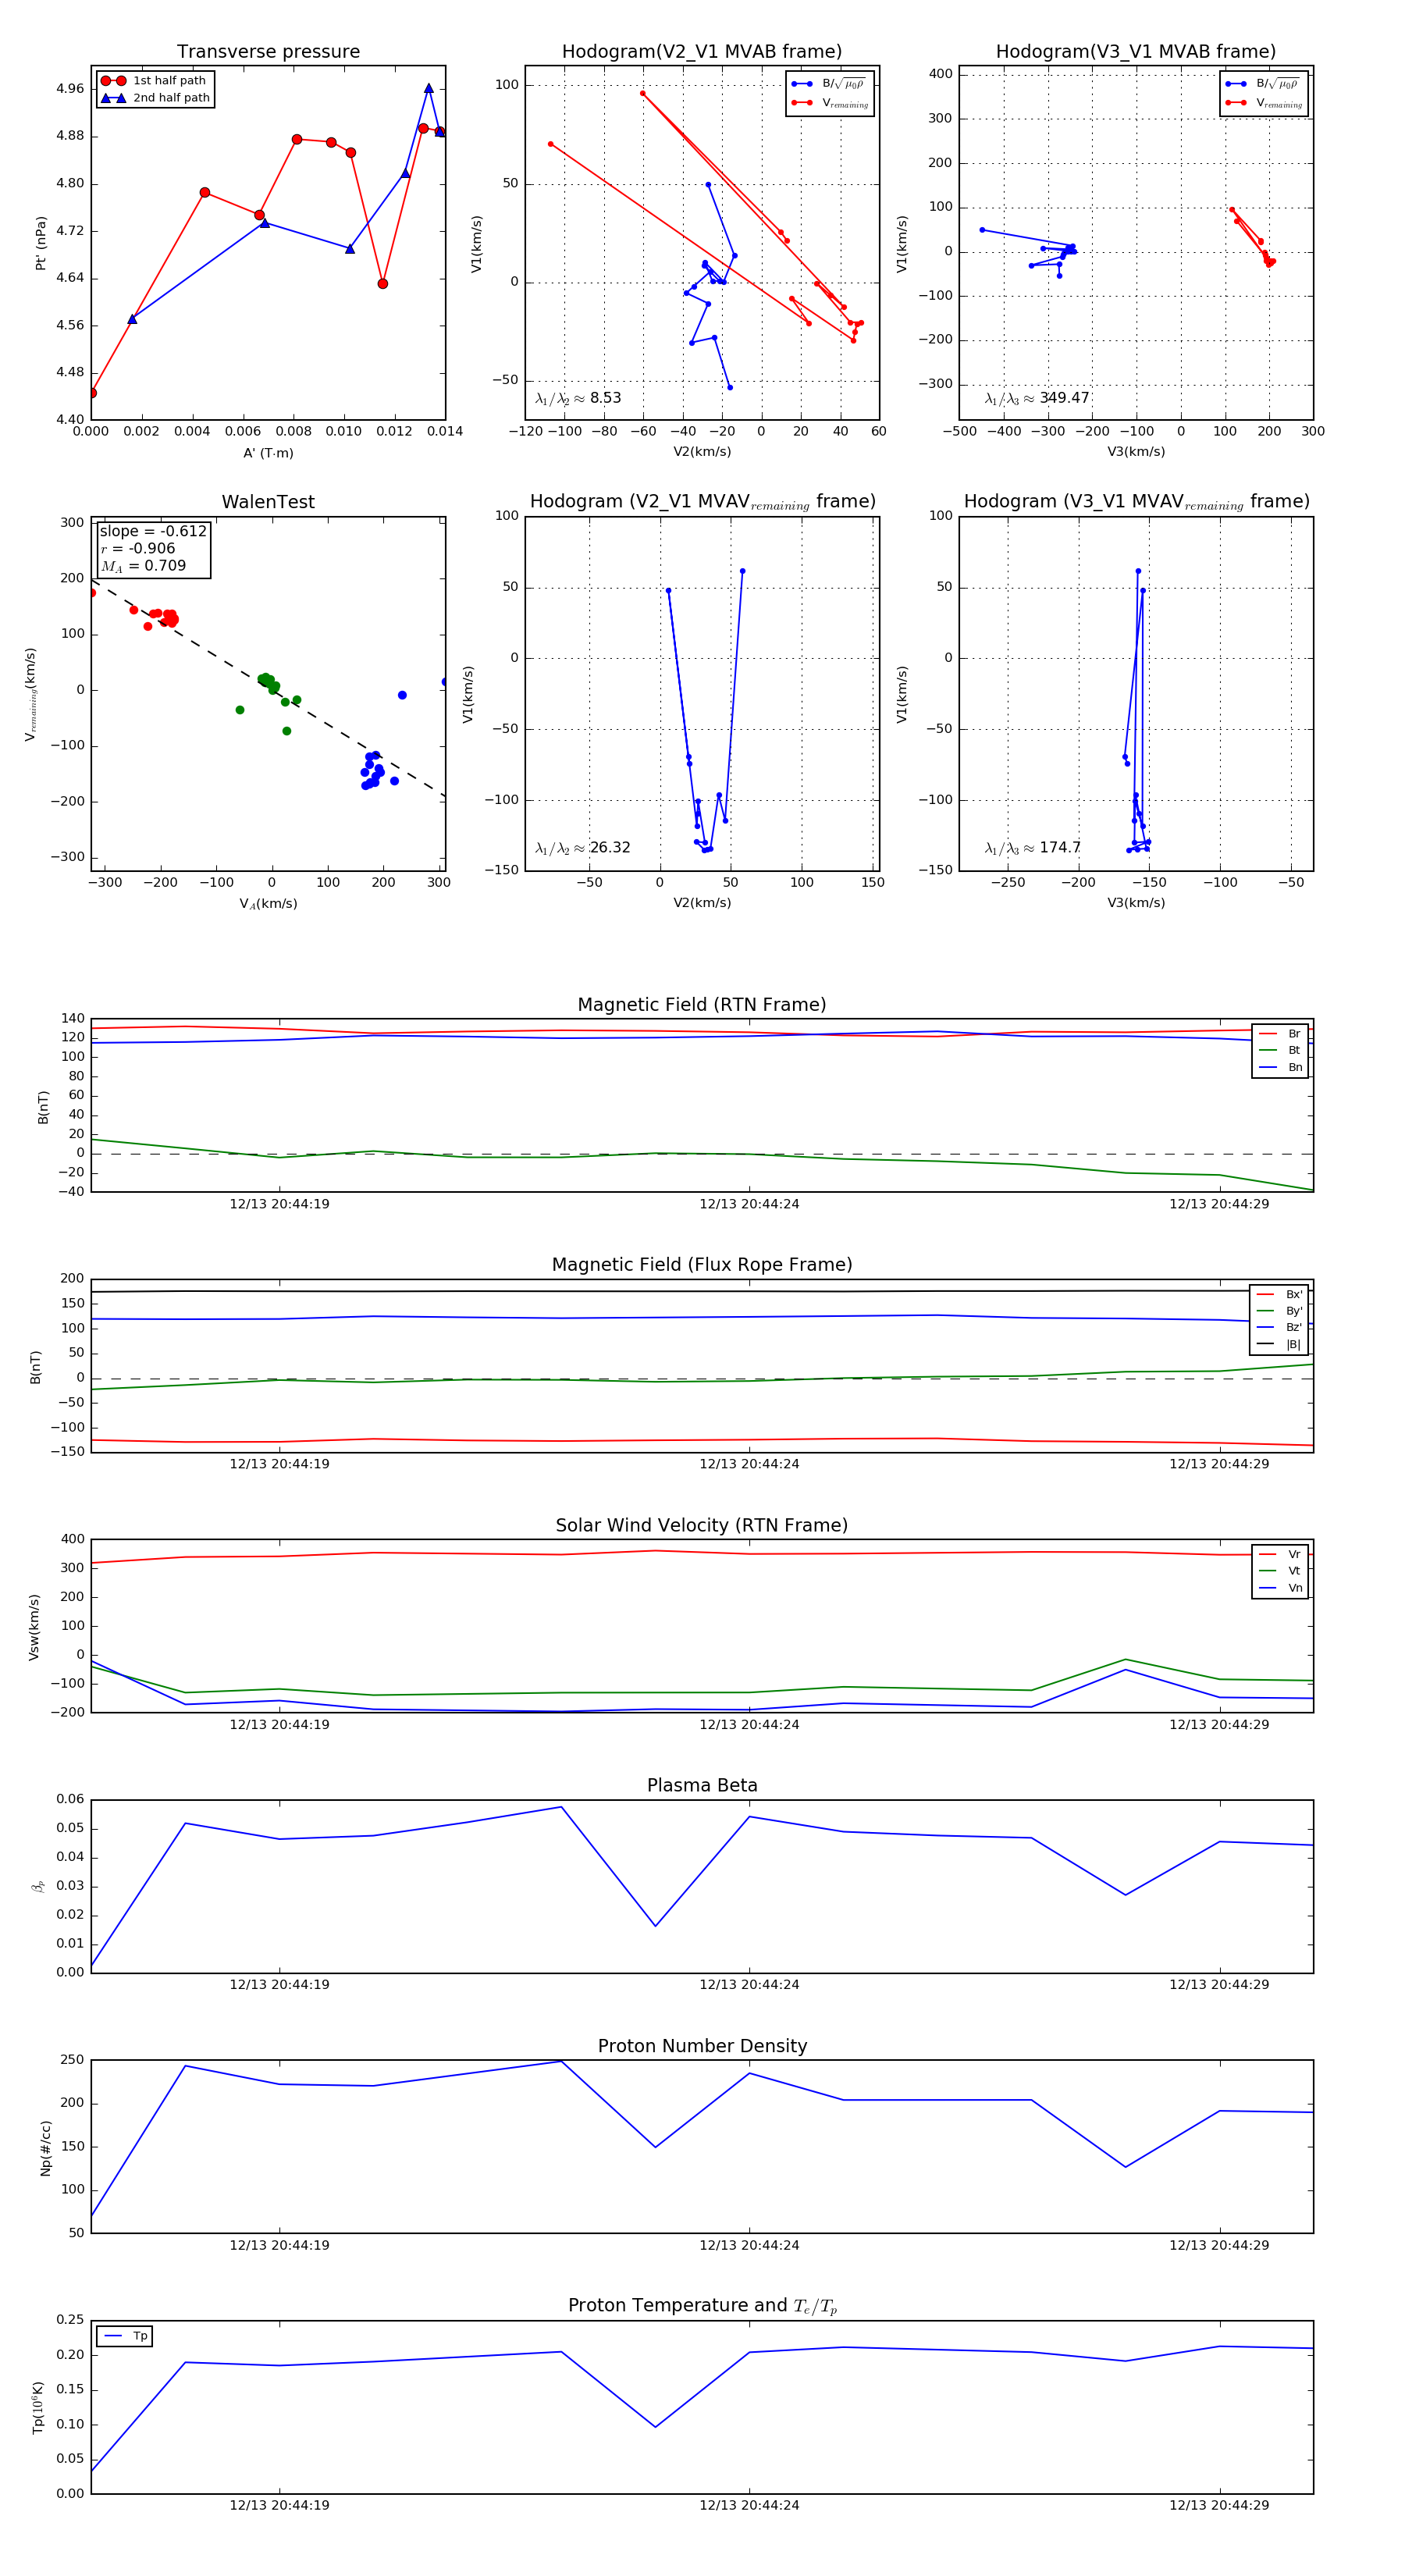Click the 'Proton Temperature and Te/Tp' title

pyautogui.click(x=702, y=2306)
